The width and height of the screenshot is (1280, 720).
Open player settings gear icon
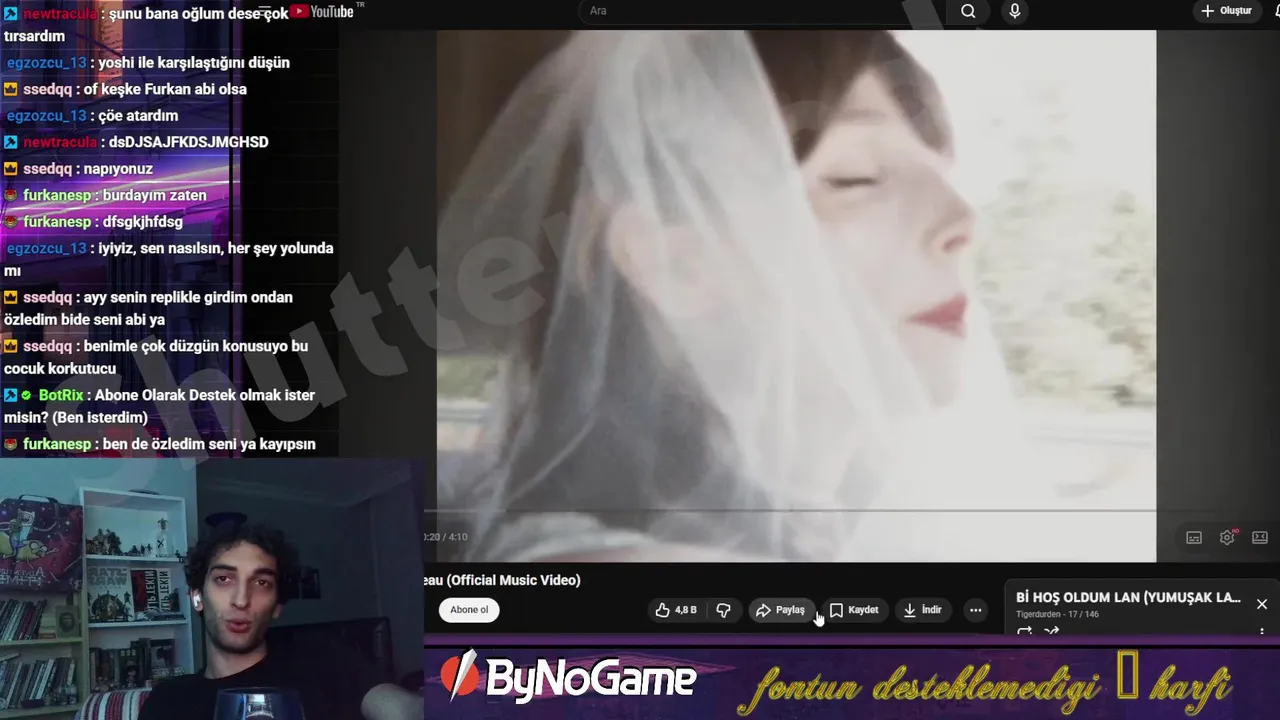(x=1227, y=538)
